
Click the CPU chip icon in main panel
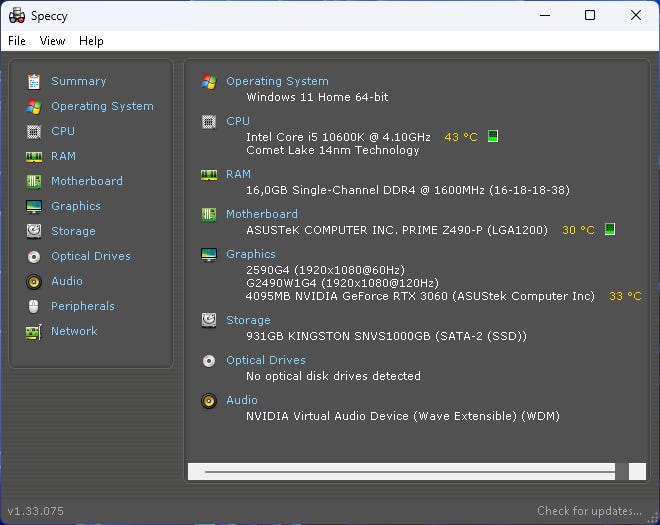(x=209, y=122)
